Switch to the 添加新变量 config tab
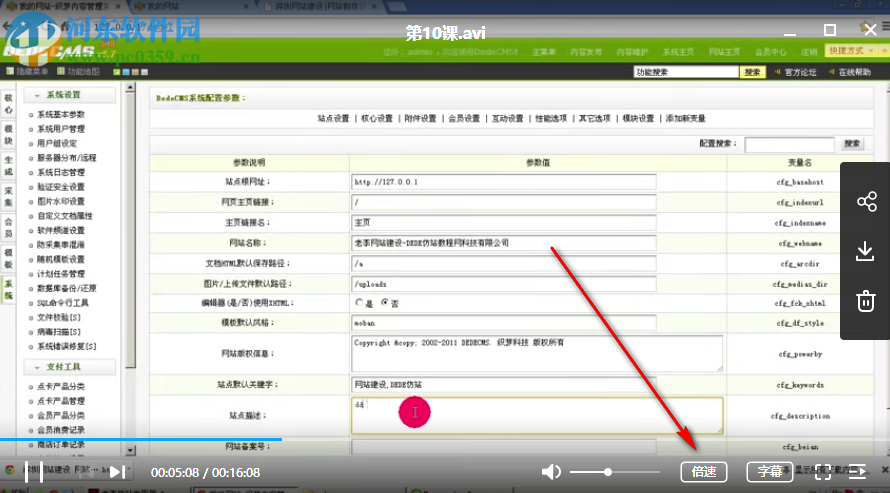The width and height of the screenshot is (890, 493). pos(686,118)
